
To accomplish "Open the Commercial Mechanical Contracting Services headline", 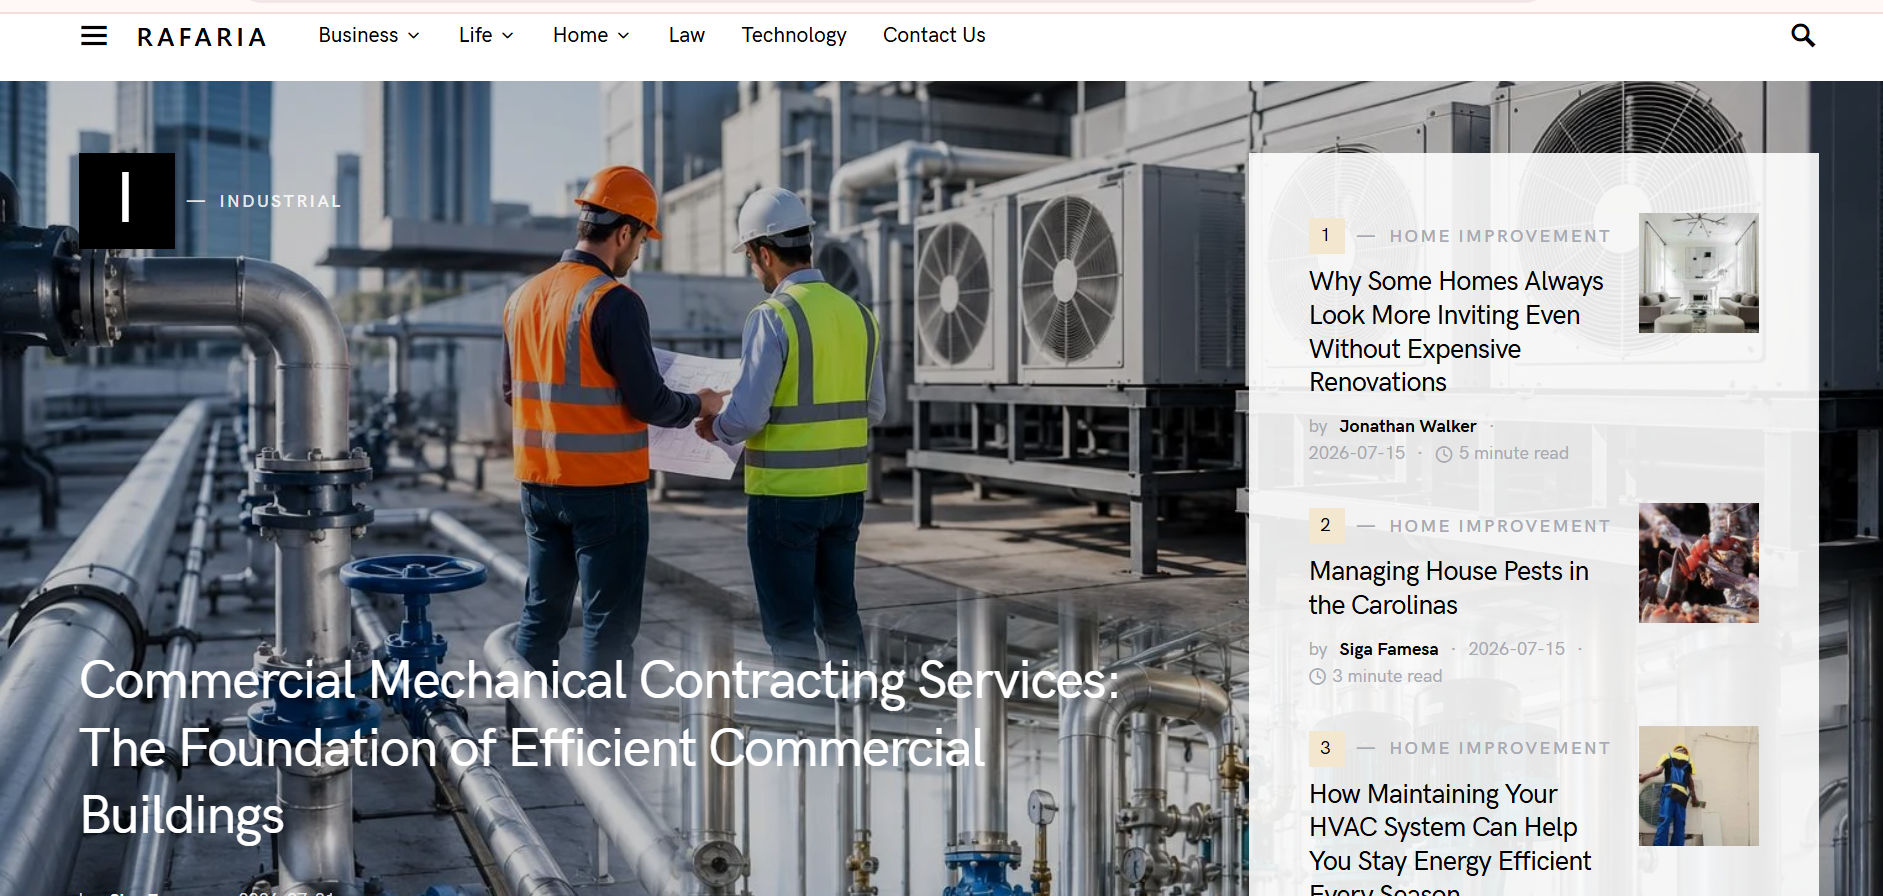I will click(598, 747).
